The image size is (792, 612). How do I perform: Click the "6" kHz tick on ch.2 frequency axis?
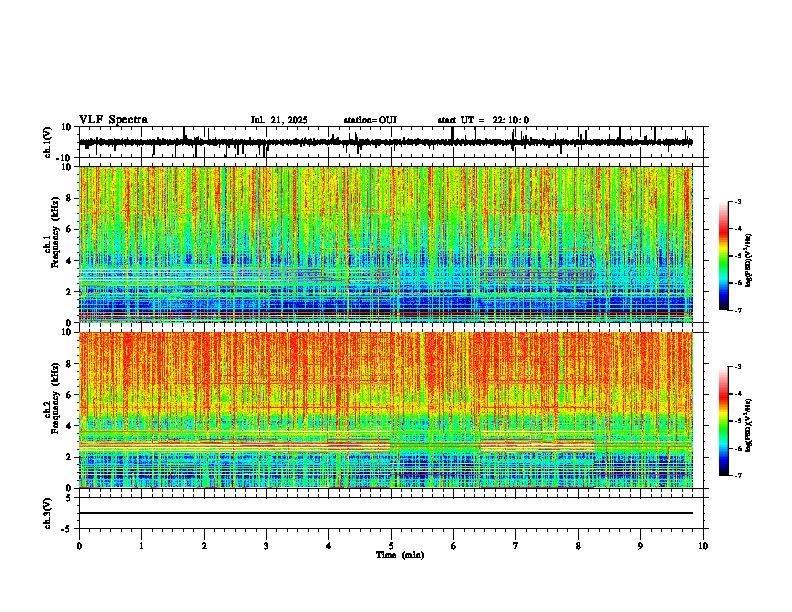pos(70,394)
